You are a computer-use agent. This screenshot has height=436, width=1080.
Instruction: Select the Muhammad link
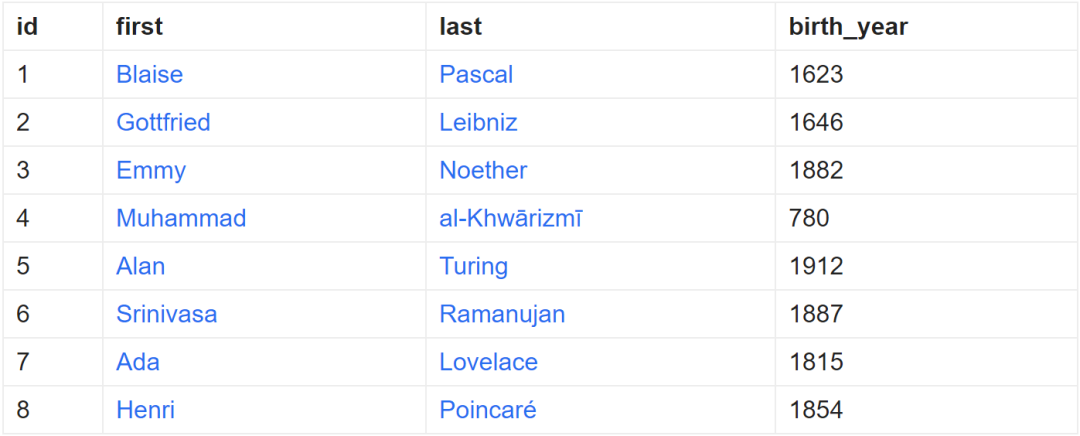(x=181, y=219)
